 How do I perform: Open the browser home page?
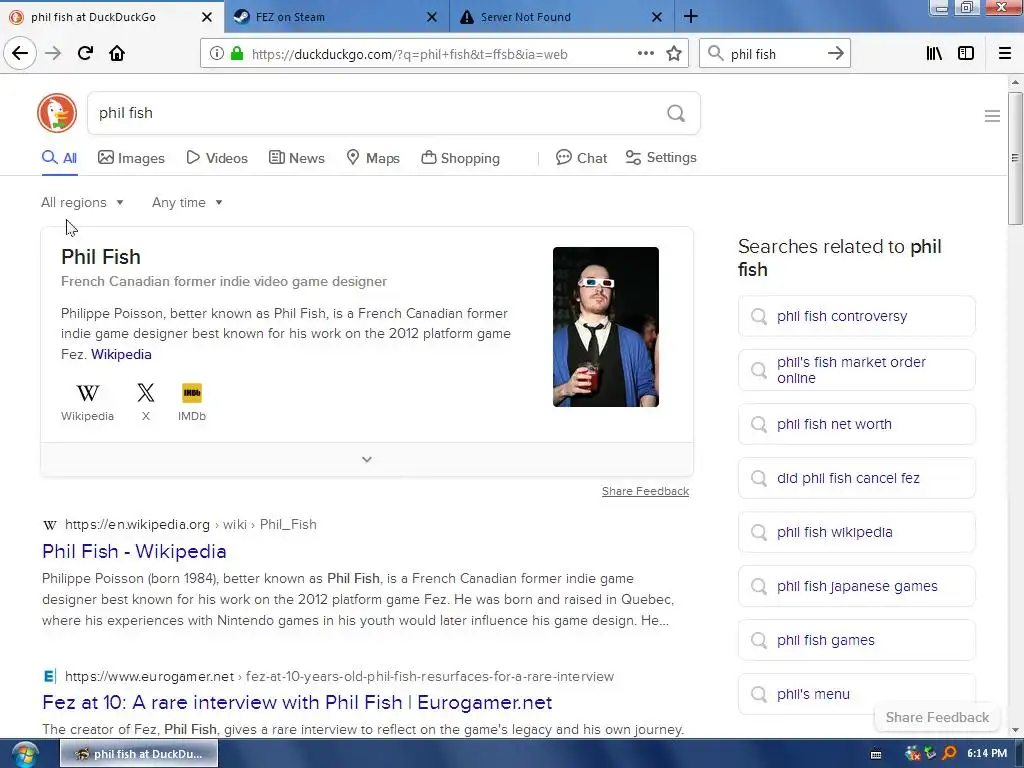click(x=117, y=53)
